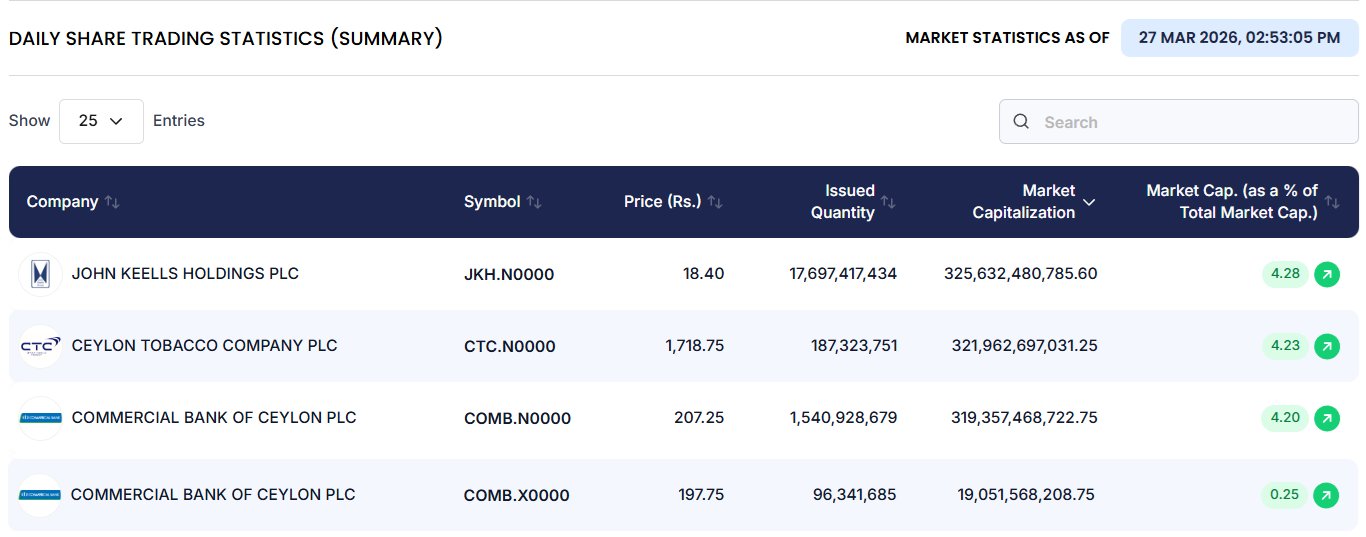Click green arrow icon in COMB.N0000 row
1366x537 pixels.
(x=1326, y=418)
